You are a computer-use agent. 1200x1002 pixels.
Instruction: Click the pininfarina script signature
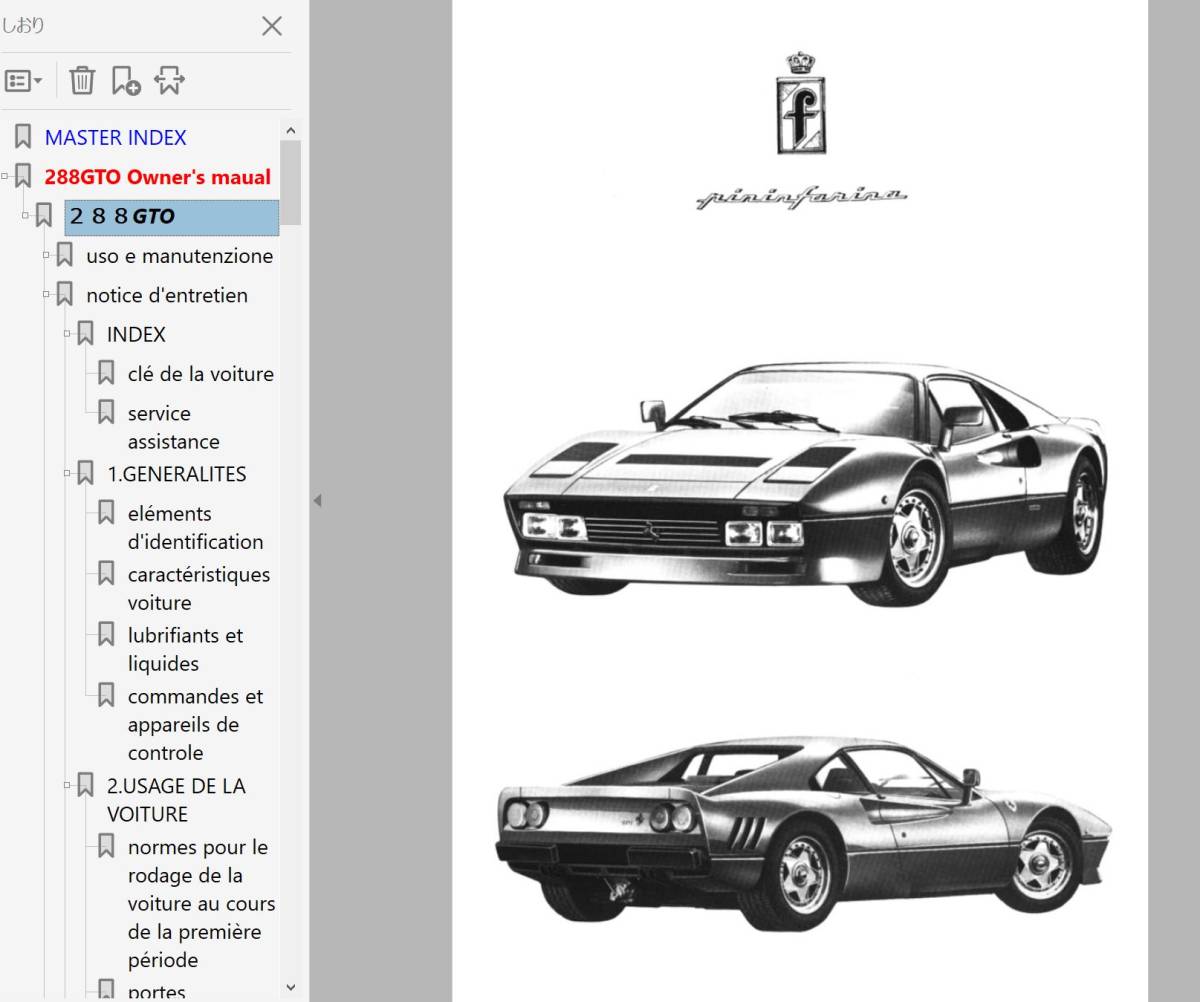click(x=801, y=198)
